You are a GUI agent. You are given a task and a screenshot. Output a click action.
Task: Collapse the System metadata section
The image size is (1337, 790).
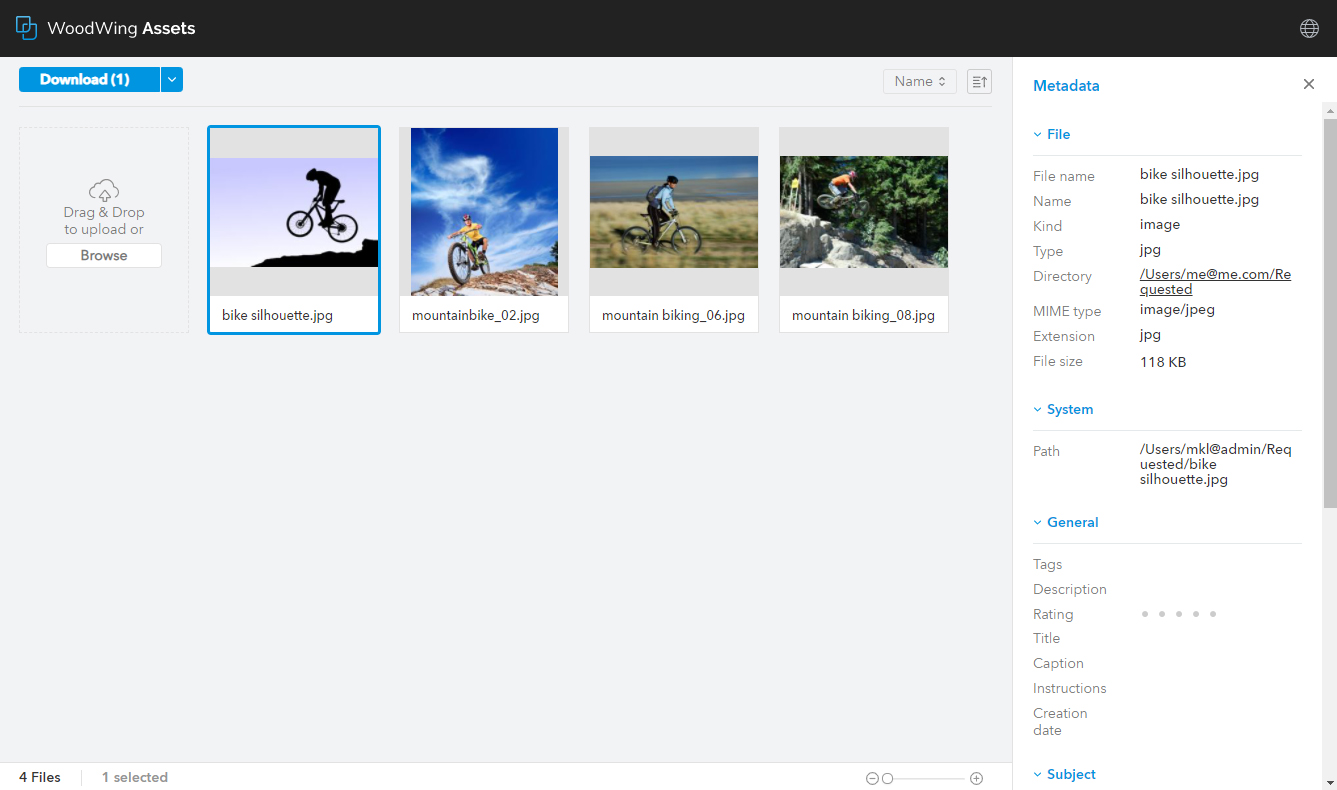pos(1039,409)
